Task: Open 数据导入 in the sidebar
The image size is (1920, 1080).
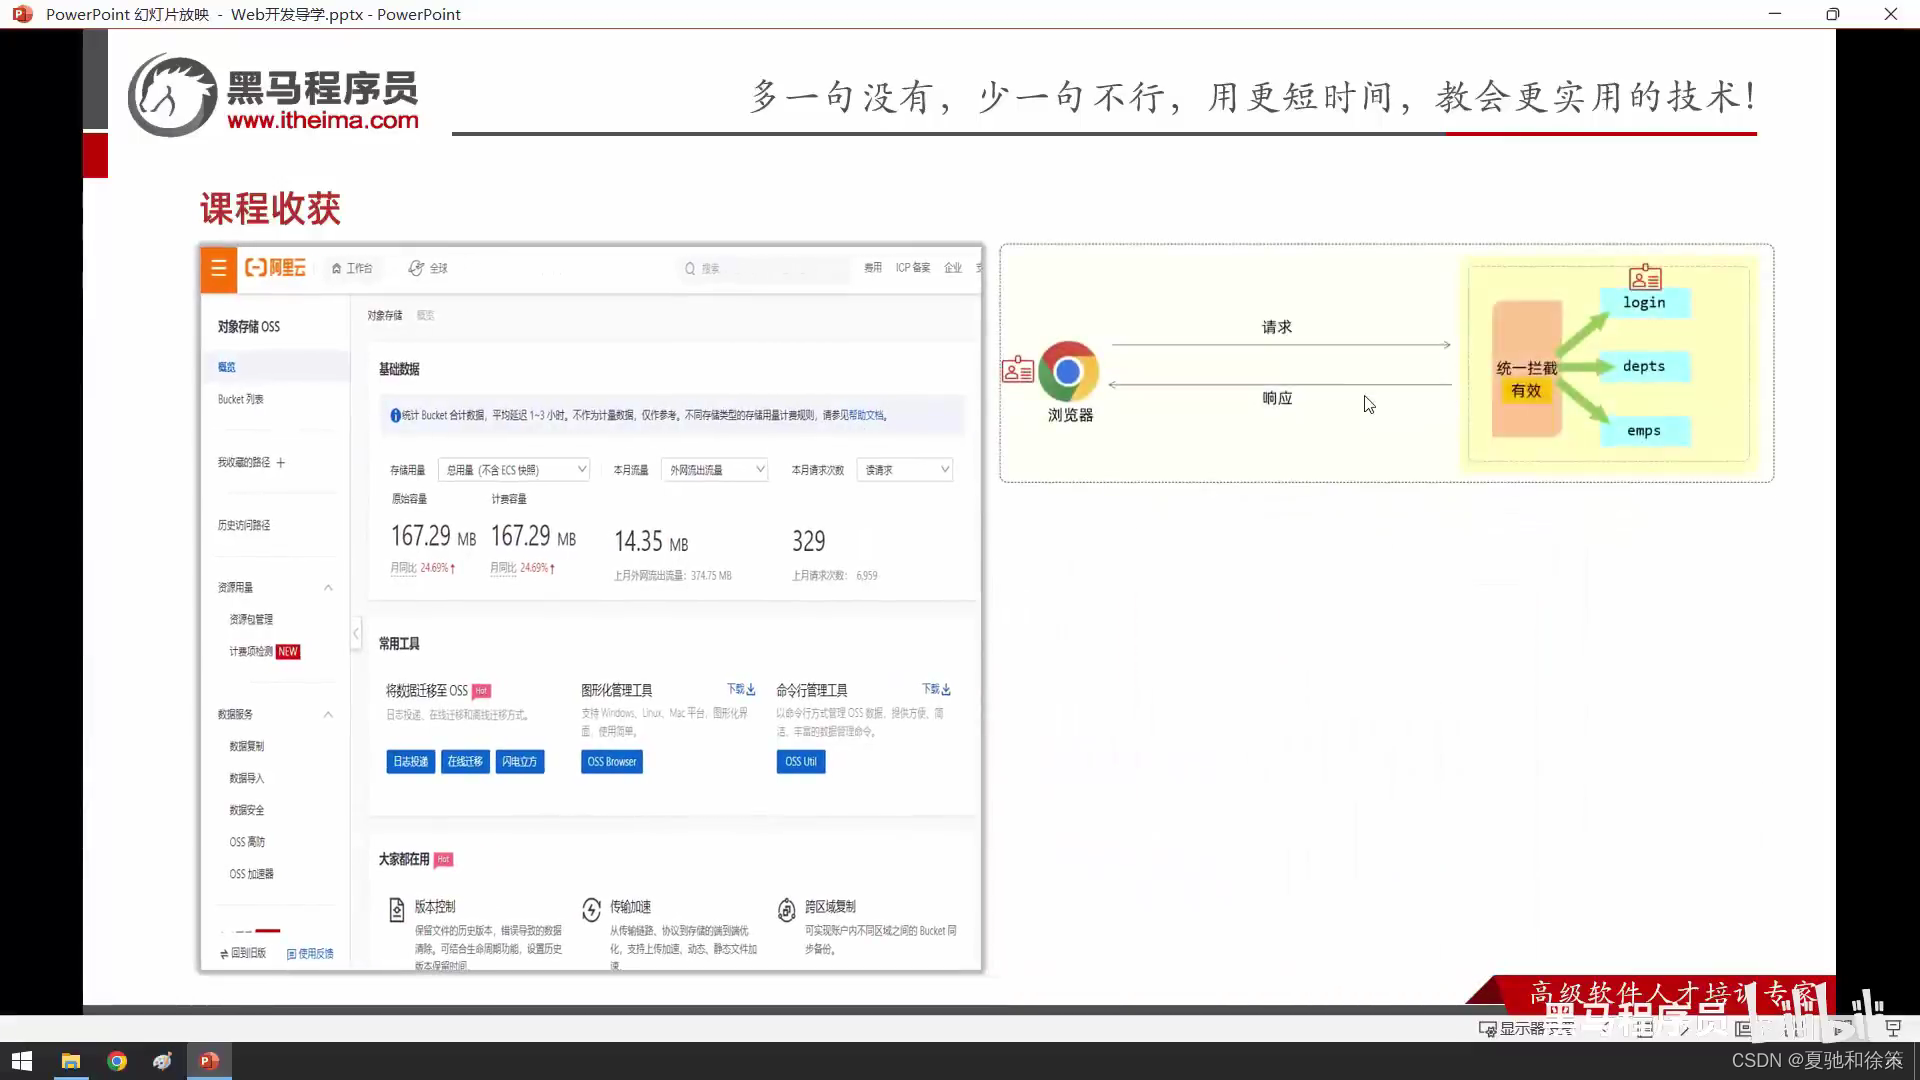Action: [247, 779]
